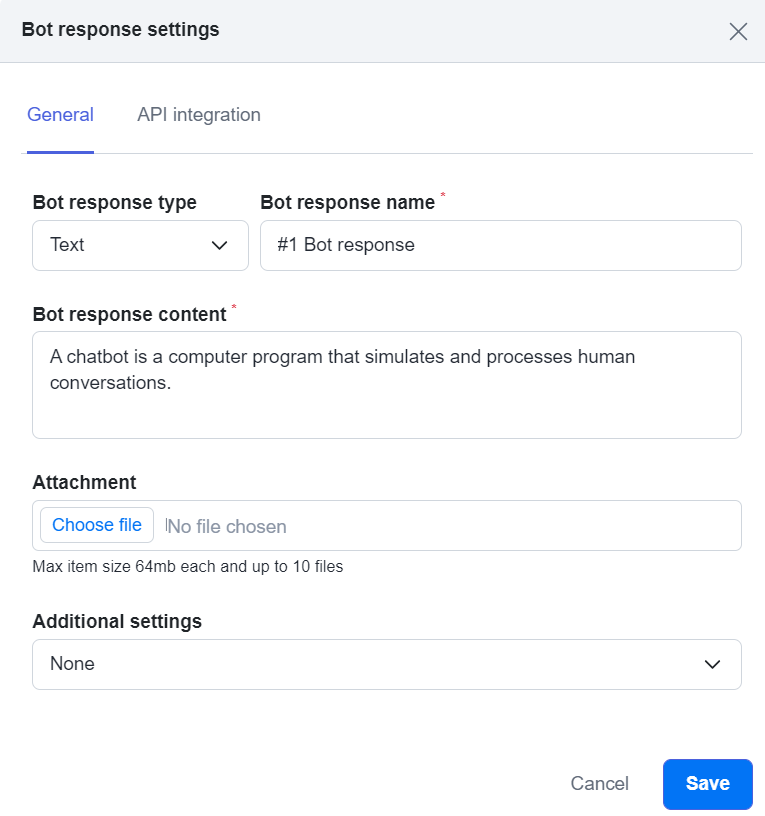Click the Cancel link
This screenshot has height=816, width=765.
(x=599, y=784)
